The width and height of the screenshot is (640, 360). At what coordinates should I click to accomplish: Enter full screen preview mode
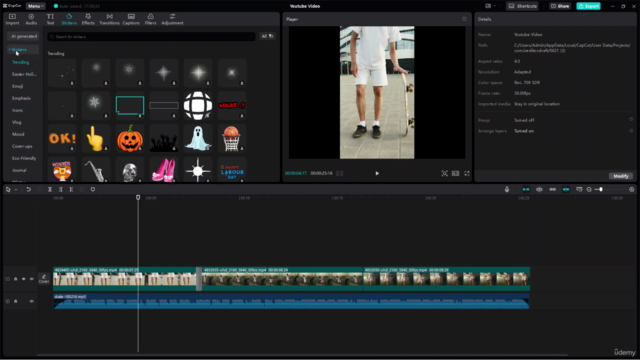[467, 173]
